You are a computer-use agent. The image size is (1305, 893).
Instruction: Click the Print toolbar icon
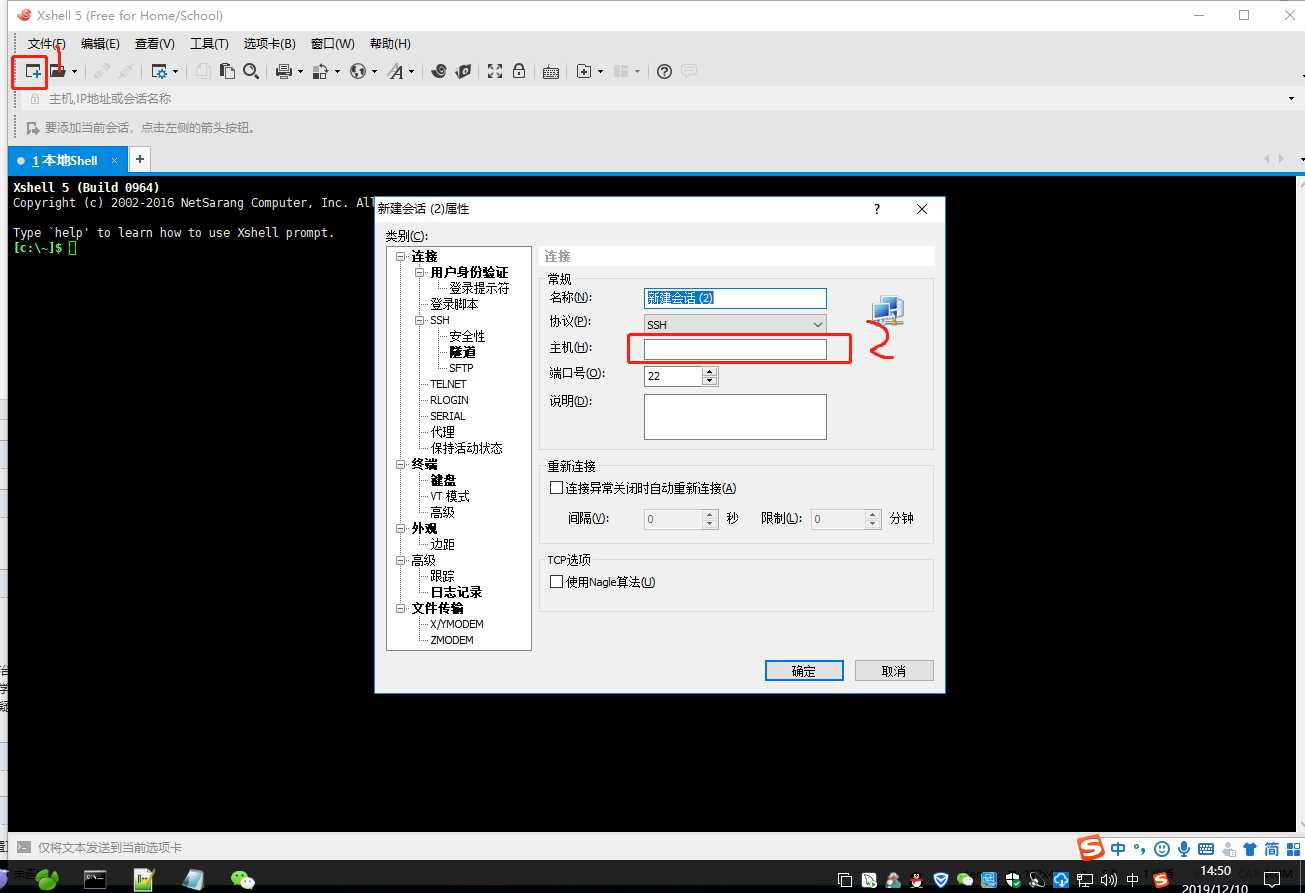tap(283, 71)
